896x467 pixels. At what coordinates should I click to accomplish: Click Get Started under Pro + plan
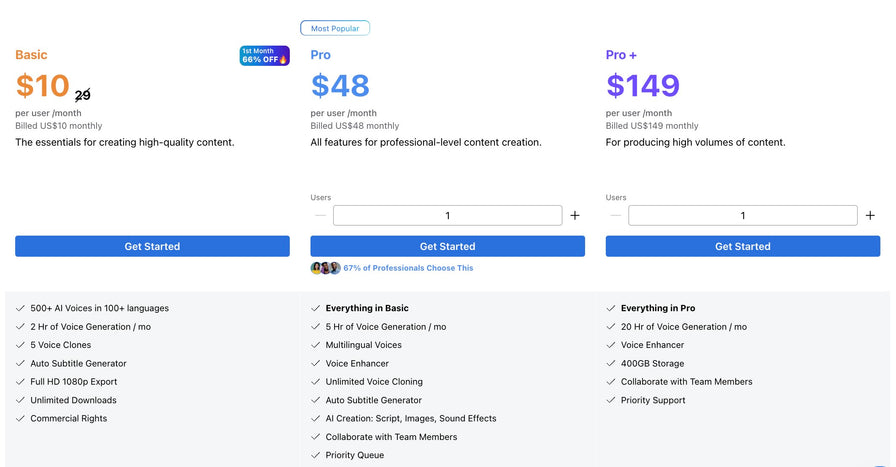coord(742,246)
